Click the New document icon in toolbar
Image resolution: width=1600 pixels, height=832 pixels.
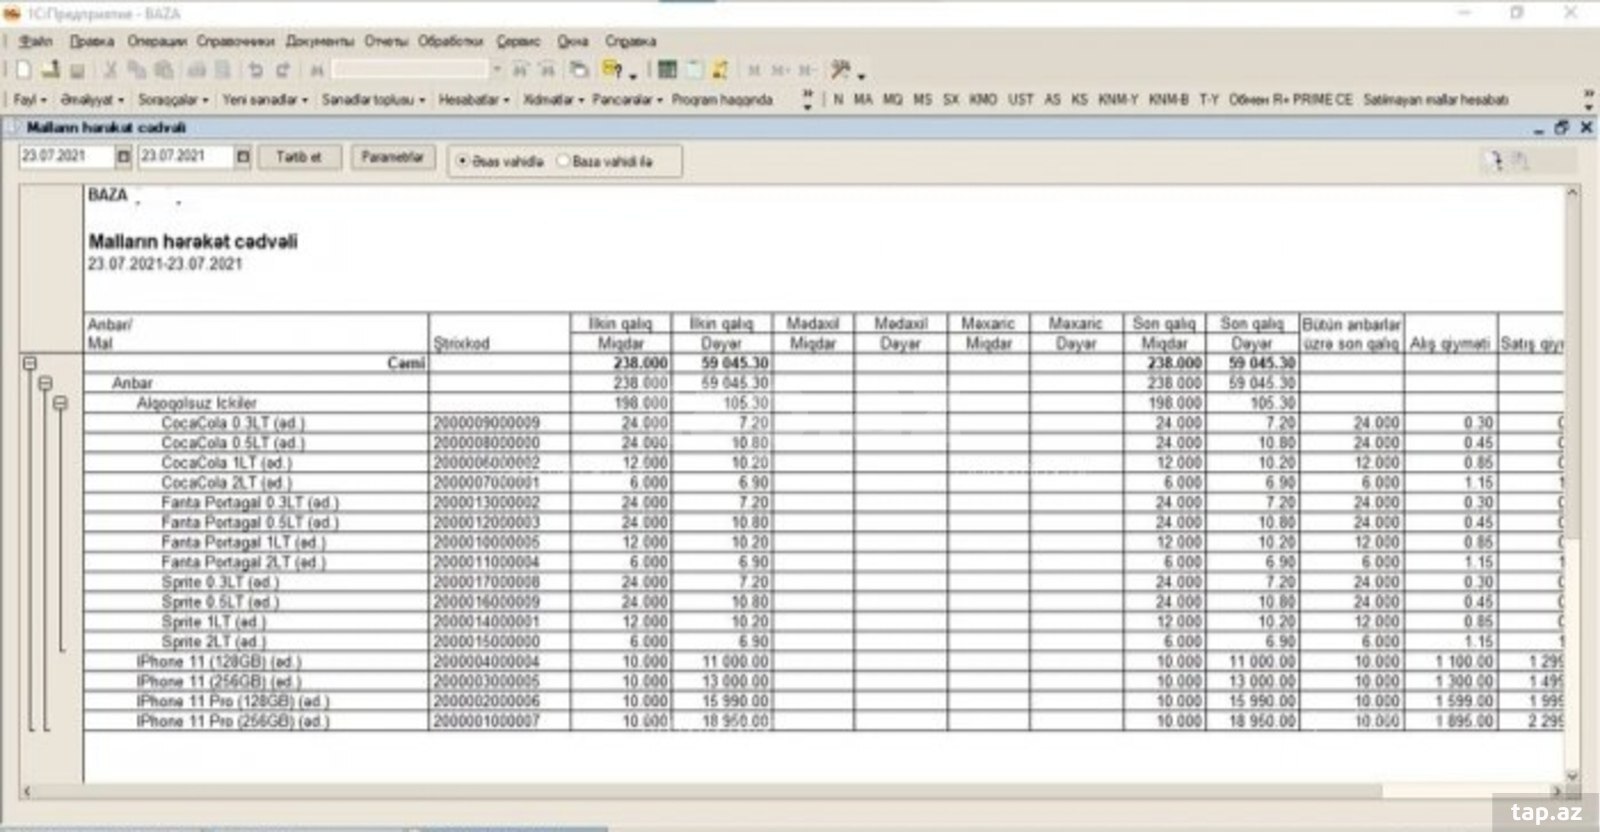[22, 70]
